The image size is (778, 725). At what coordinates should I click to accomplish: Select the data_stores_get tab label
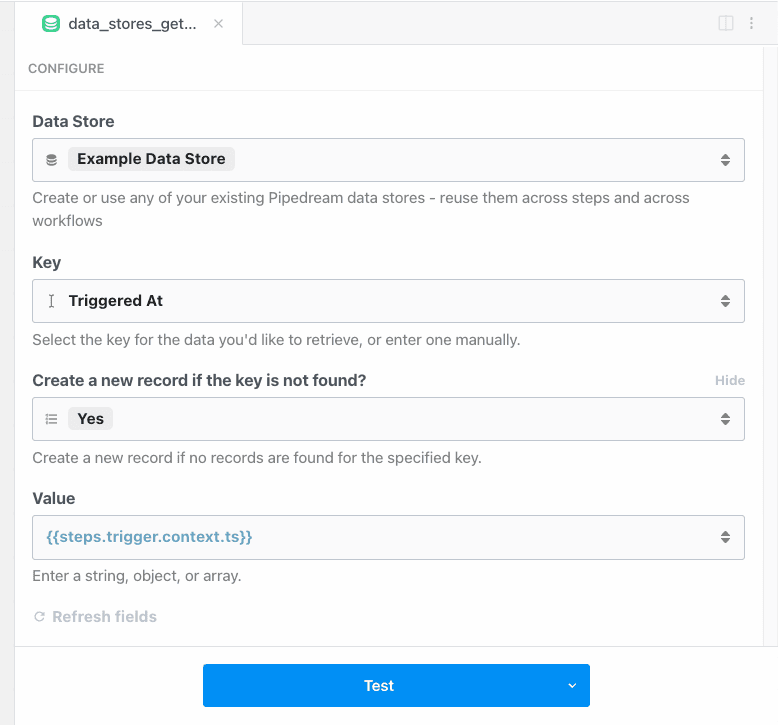[x=132, y=24]
